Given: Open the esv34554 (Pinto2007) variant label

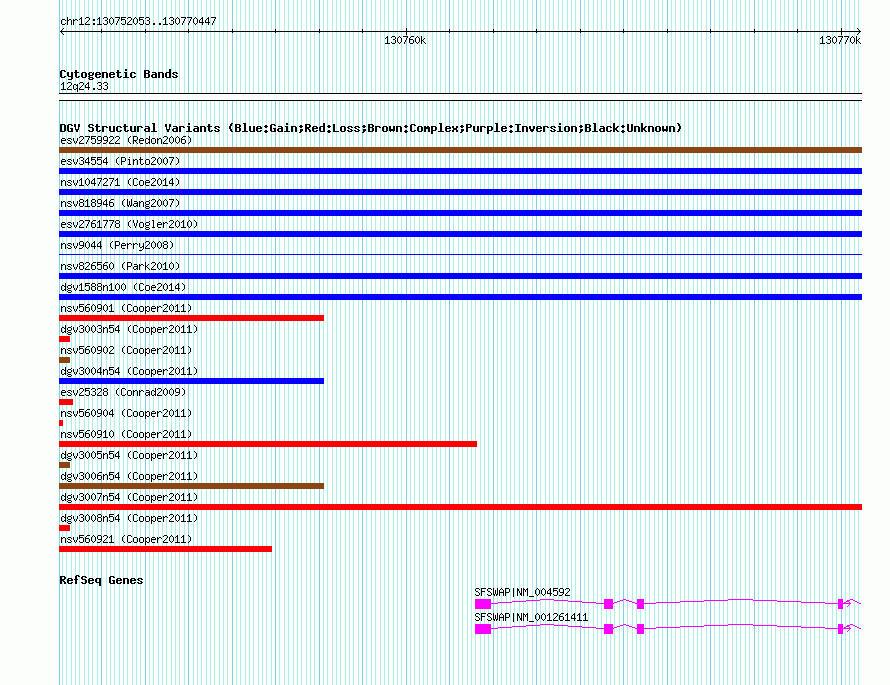Looking at the screenshot, I should coord(120,161).
